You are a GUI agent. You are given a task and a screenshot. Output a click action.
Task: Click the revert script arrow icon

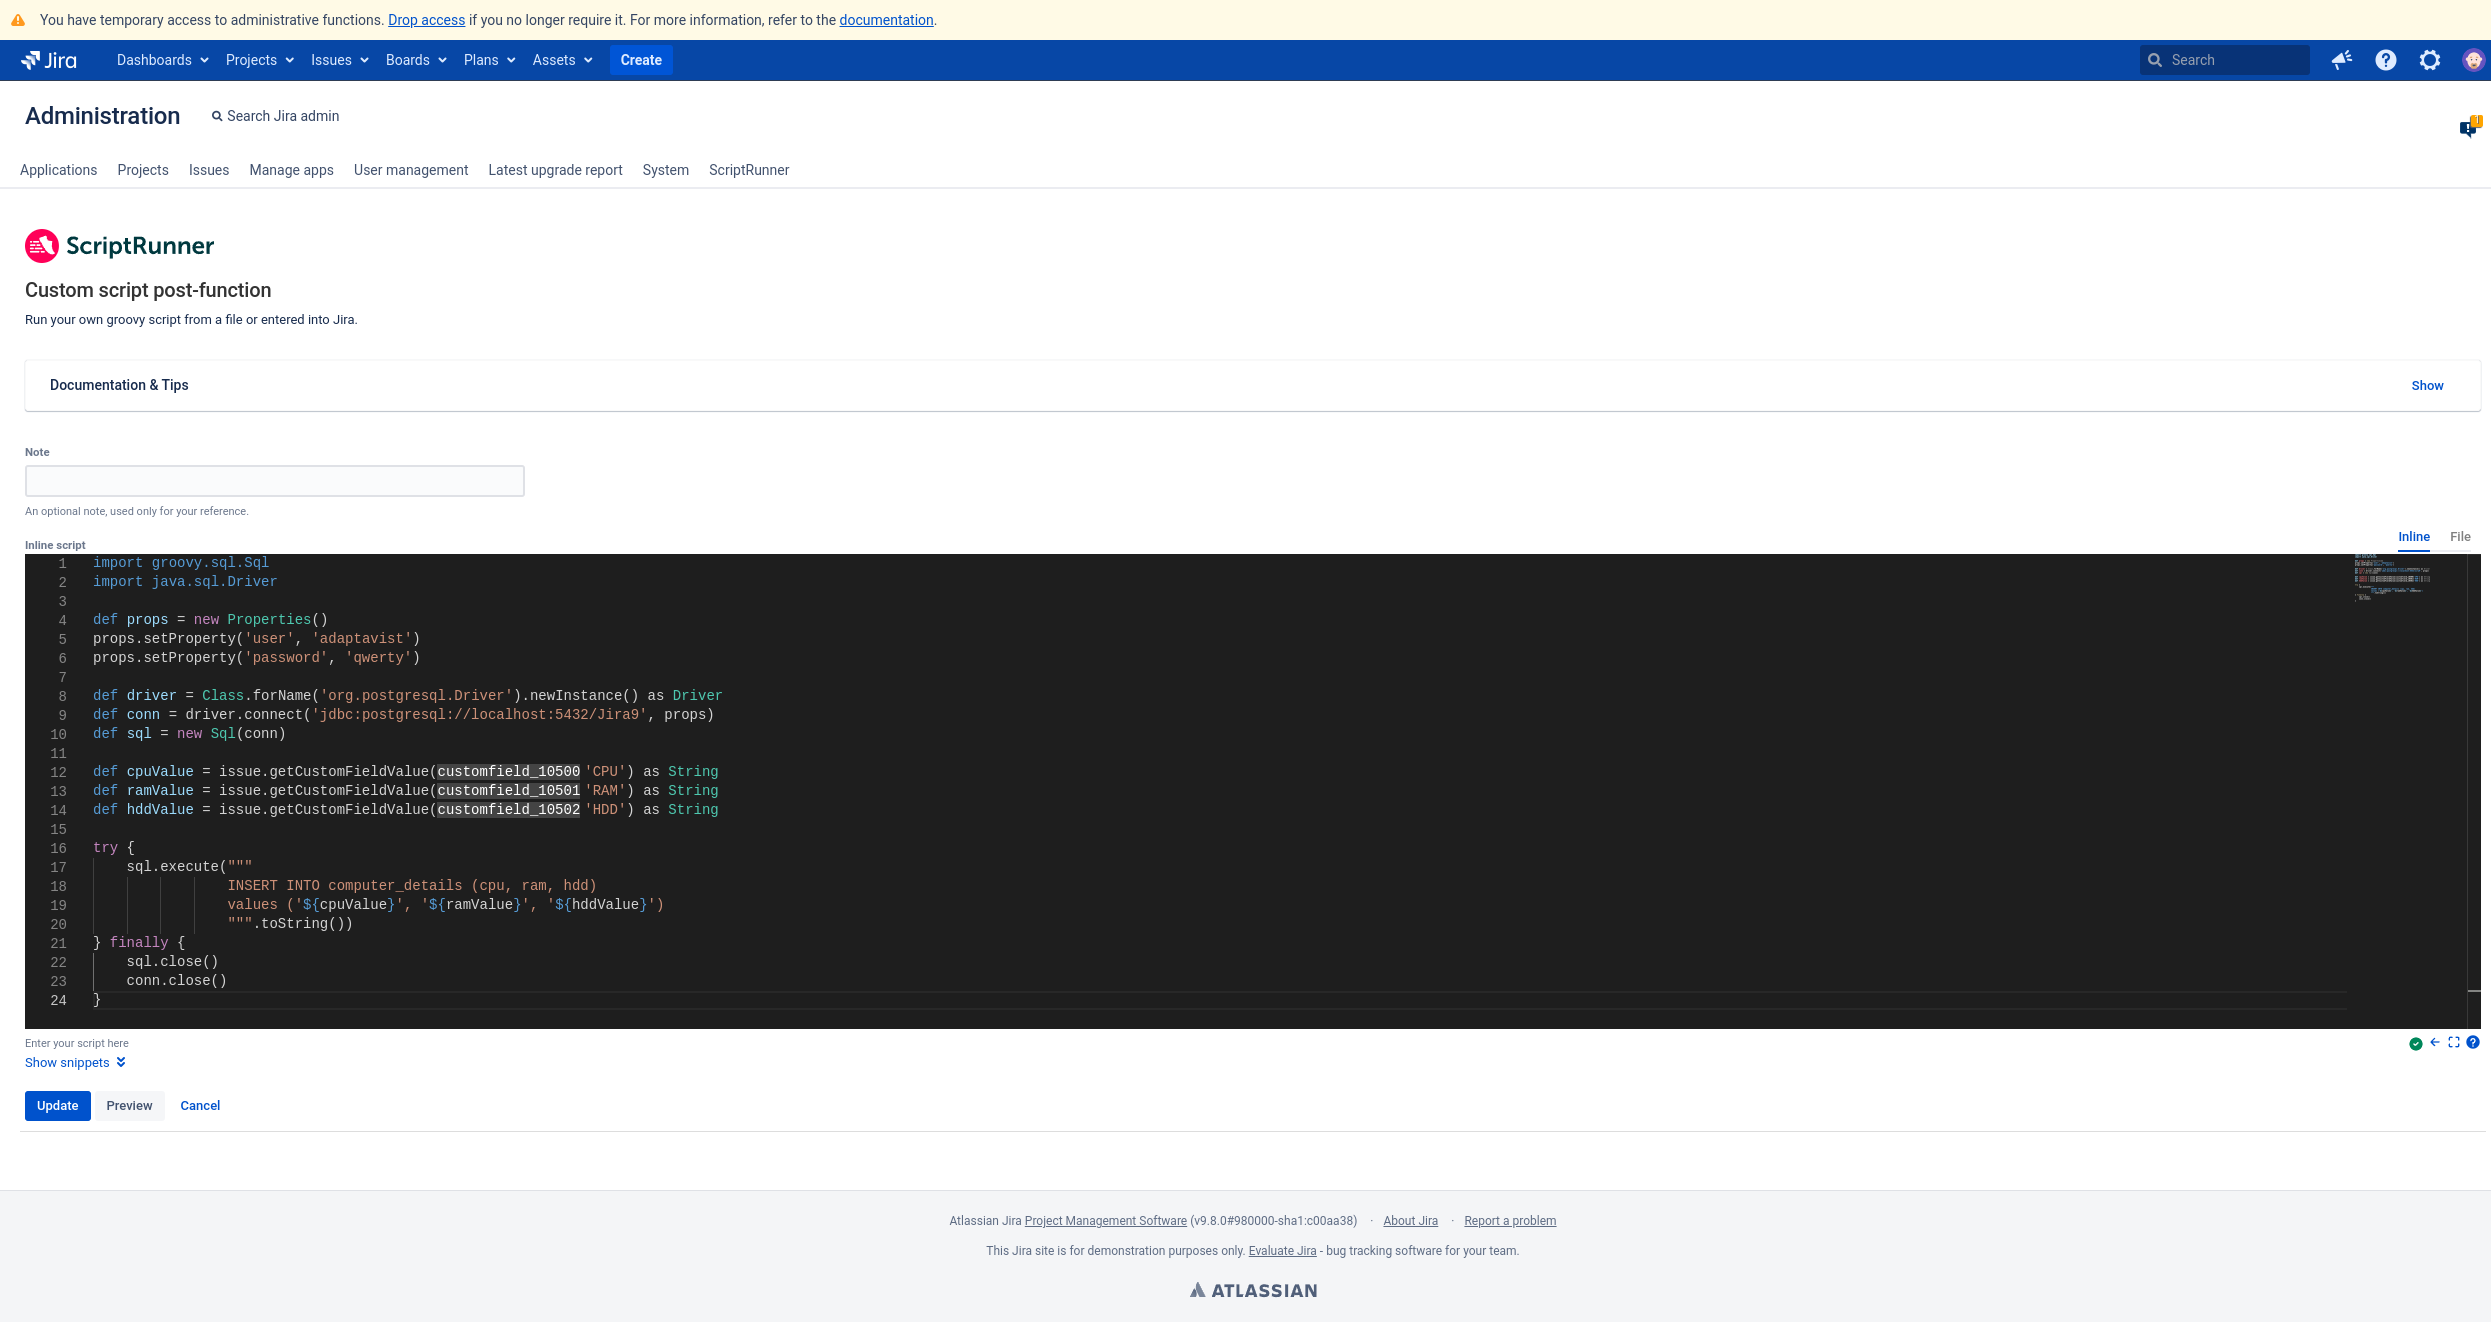(x=2434, y=1042)
